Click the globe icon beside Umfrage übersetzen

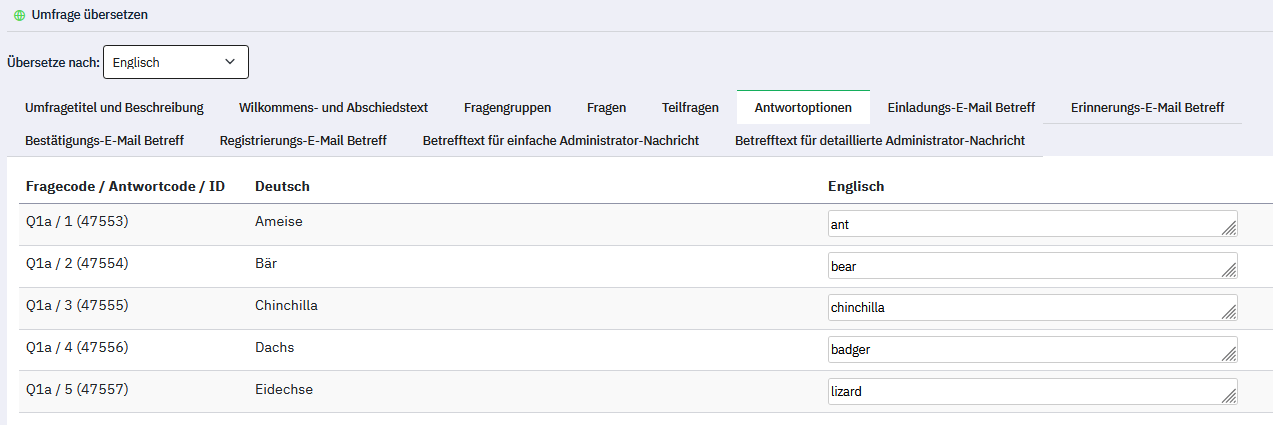(19, 16)
